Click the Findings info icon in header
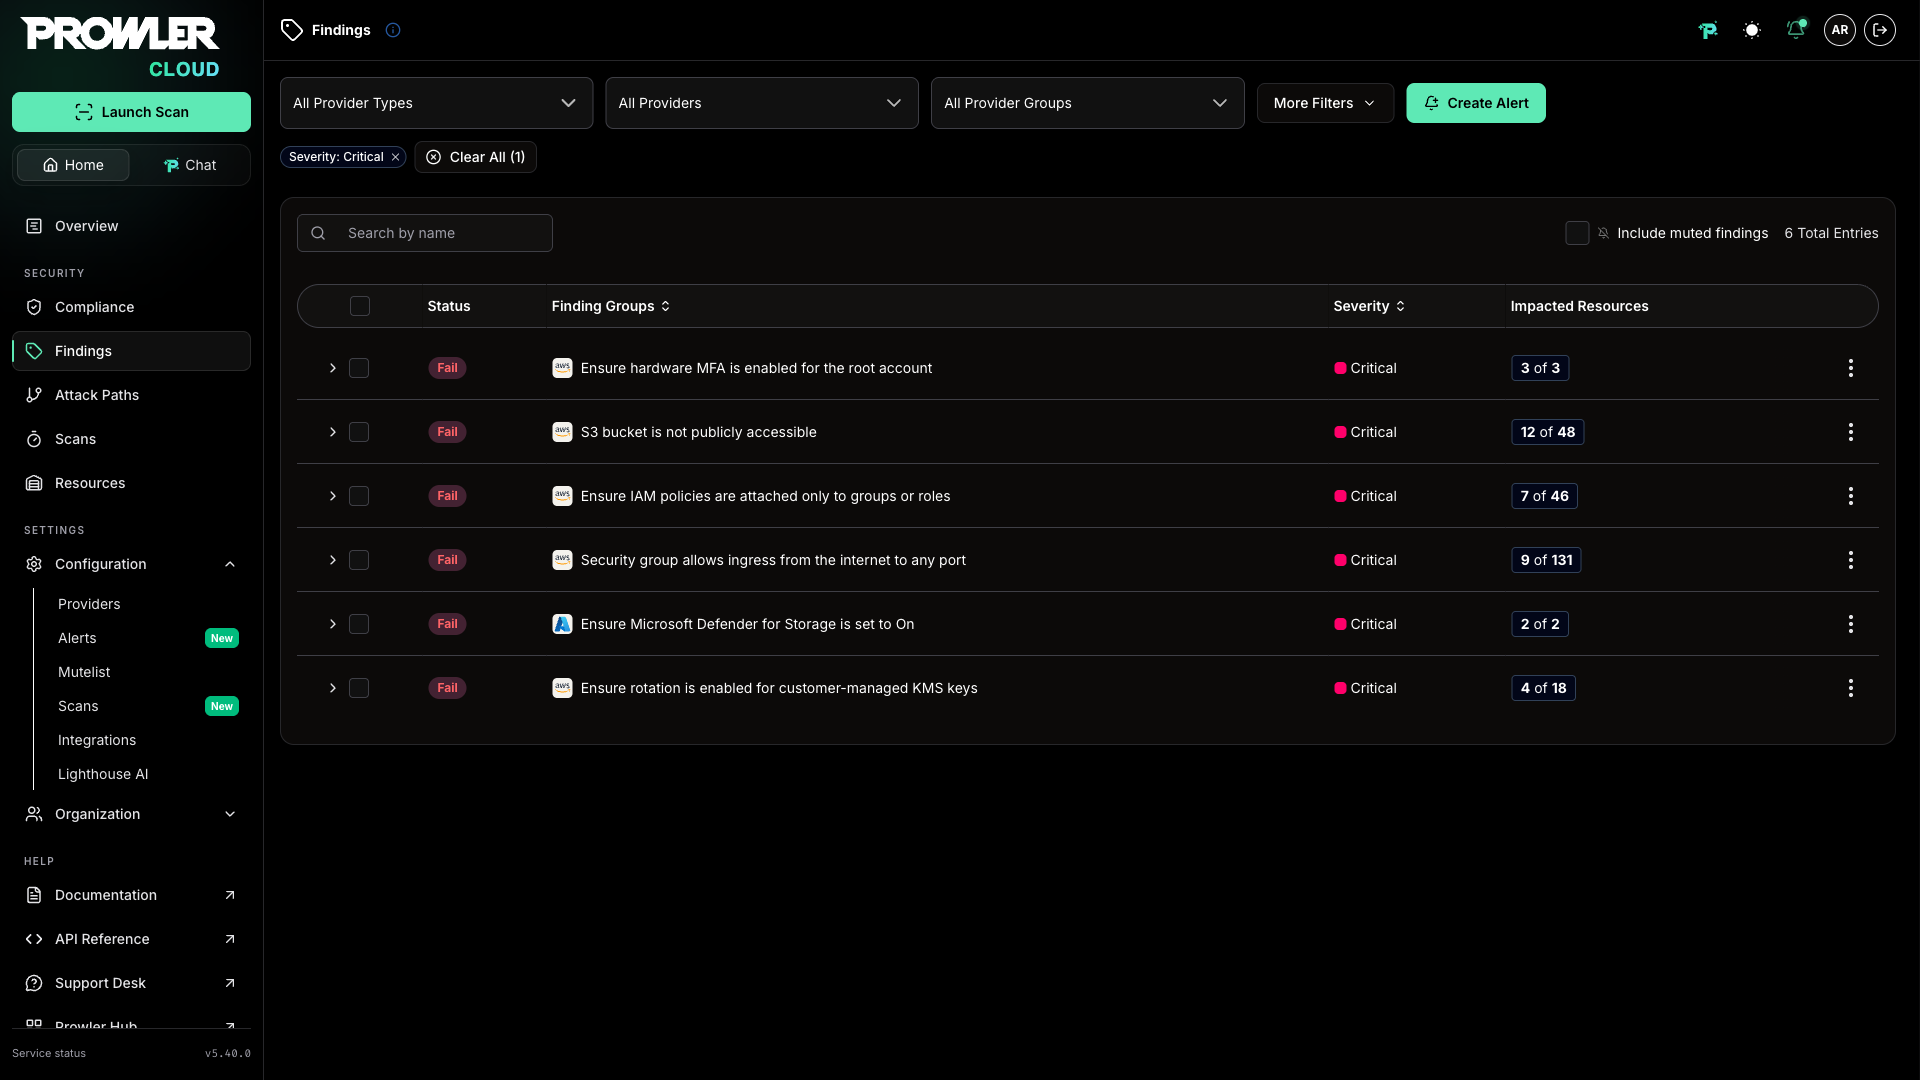Image resolution: width=1920 pixels, height=1080 pixels. (393, 30)
